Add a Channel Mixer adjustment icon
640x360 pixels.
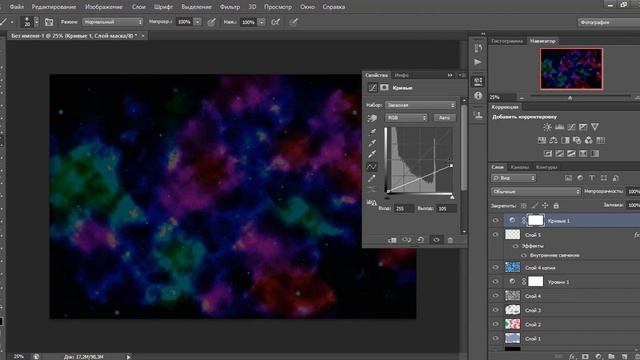click(589, 140)
